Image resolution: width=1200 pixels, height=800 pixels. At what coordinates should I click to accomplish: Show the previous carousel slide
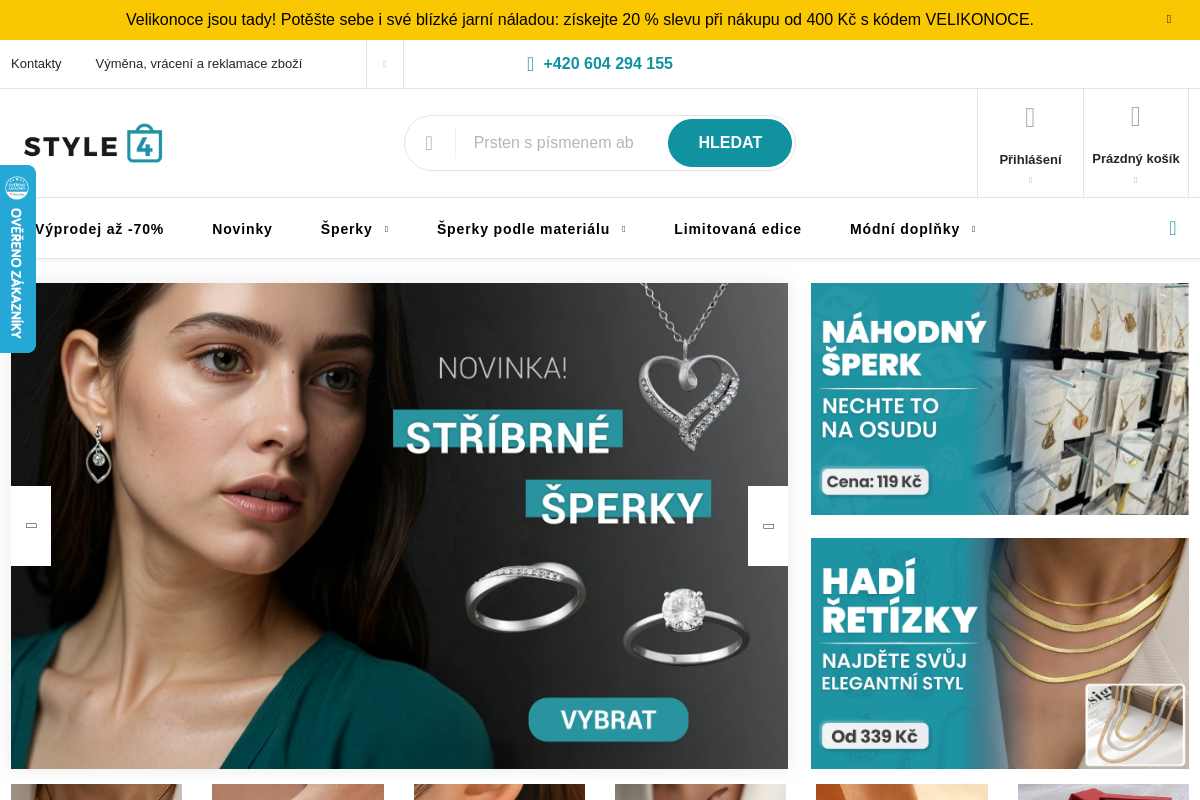(x=31, y=526)
